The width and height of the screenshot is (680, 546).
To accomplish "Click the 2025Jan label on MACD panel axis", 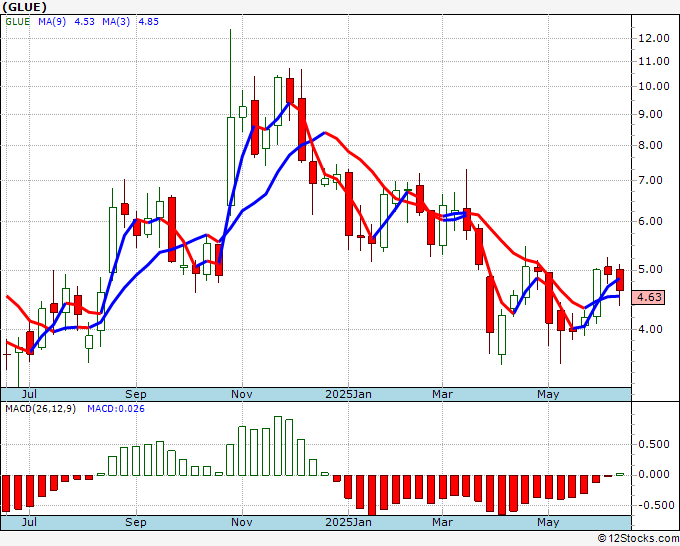I will (x=348, y=522).
